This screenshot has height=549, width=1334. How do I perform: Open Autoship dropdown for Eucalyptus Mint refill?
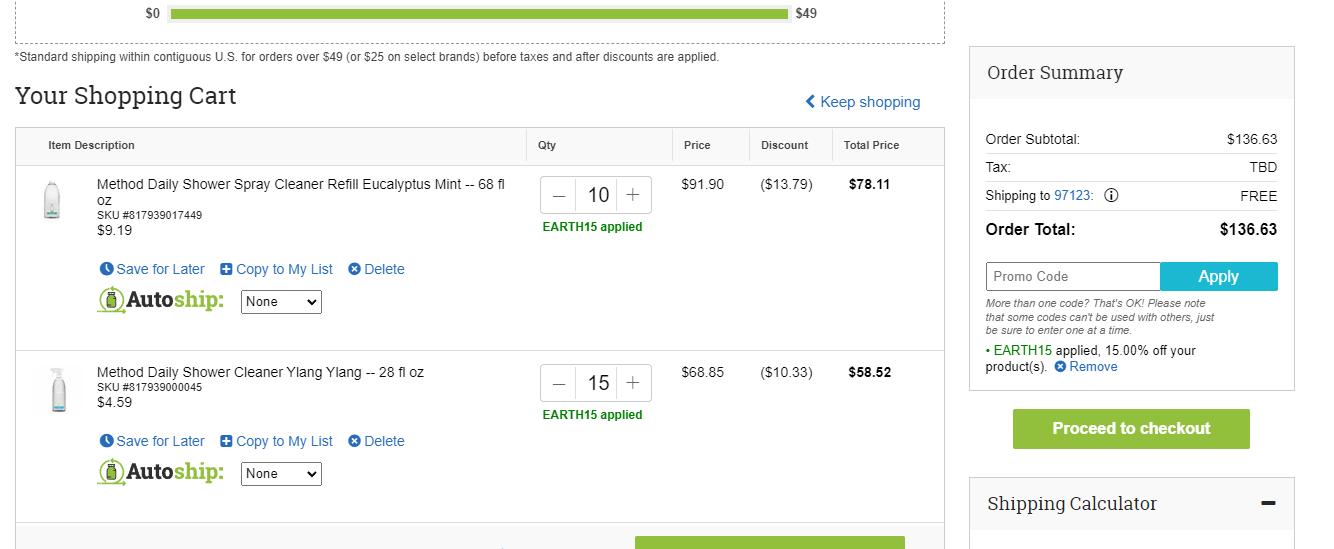point(281,301)
